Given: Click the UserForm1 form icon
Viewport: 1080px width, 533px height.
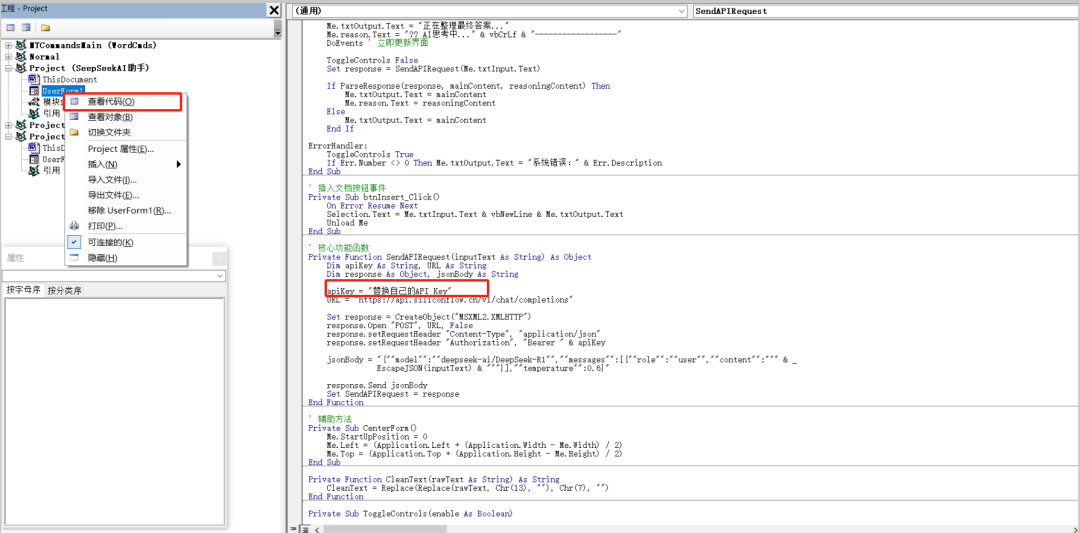Looking at the screenshot, I should 34,91.
